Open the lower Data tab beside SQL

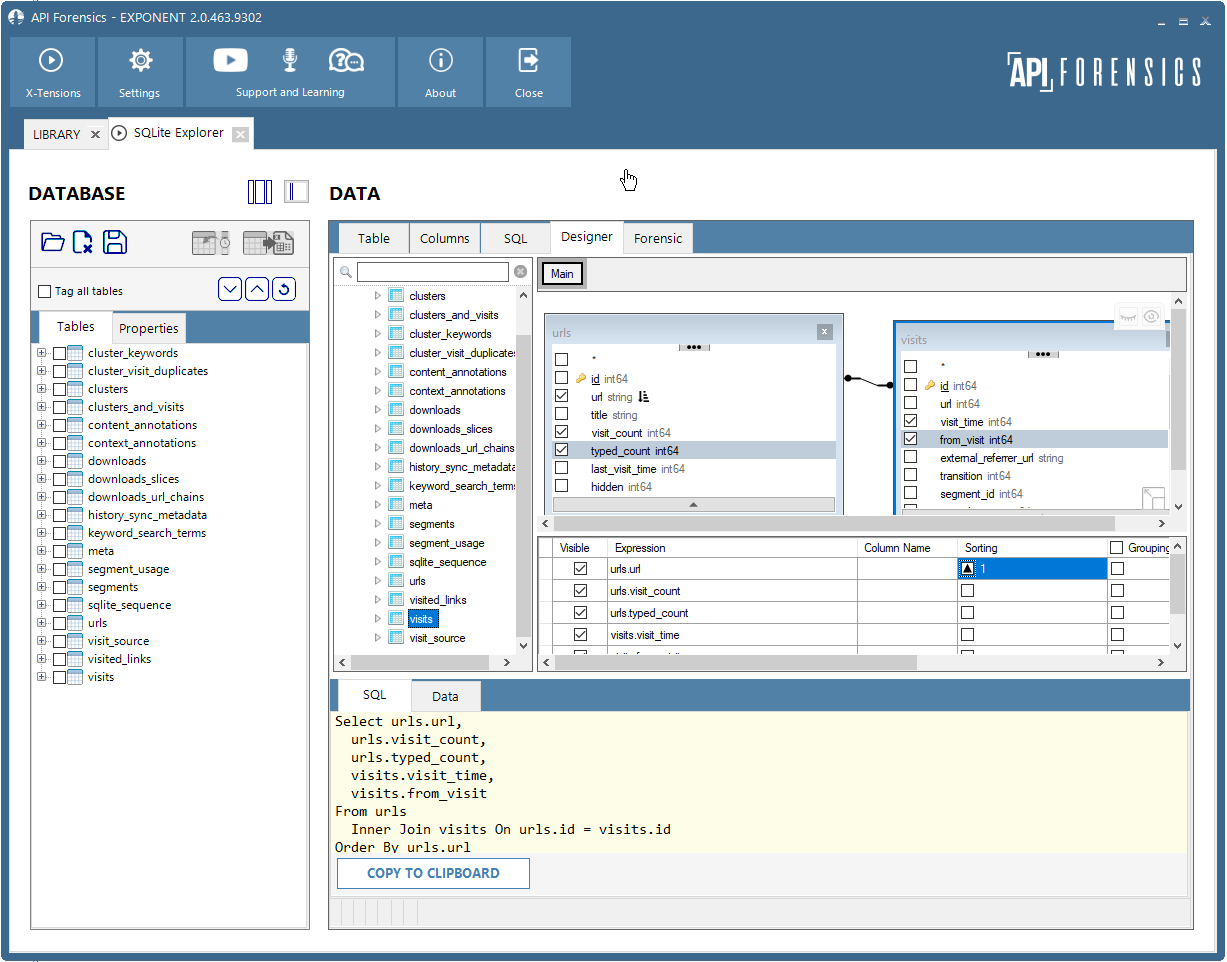click(x=446, y=696)
